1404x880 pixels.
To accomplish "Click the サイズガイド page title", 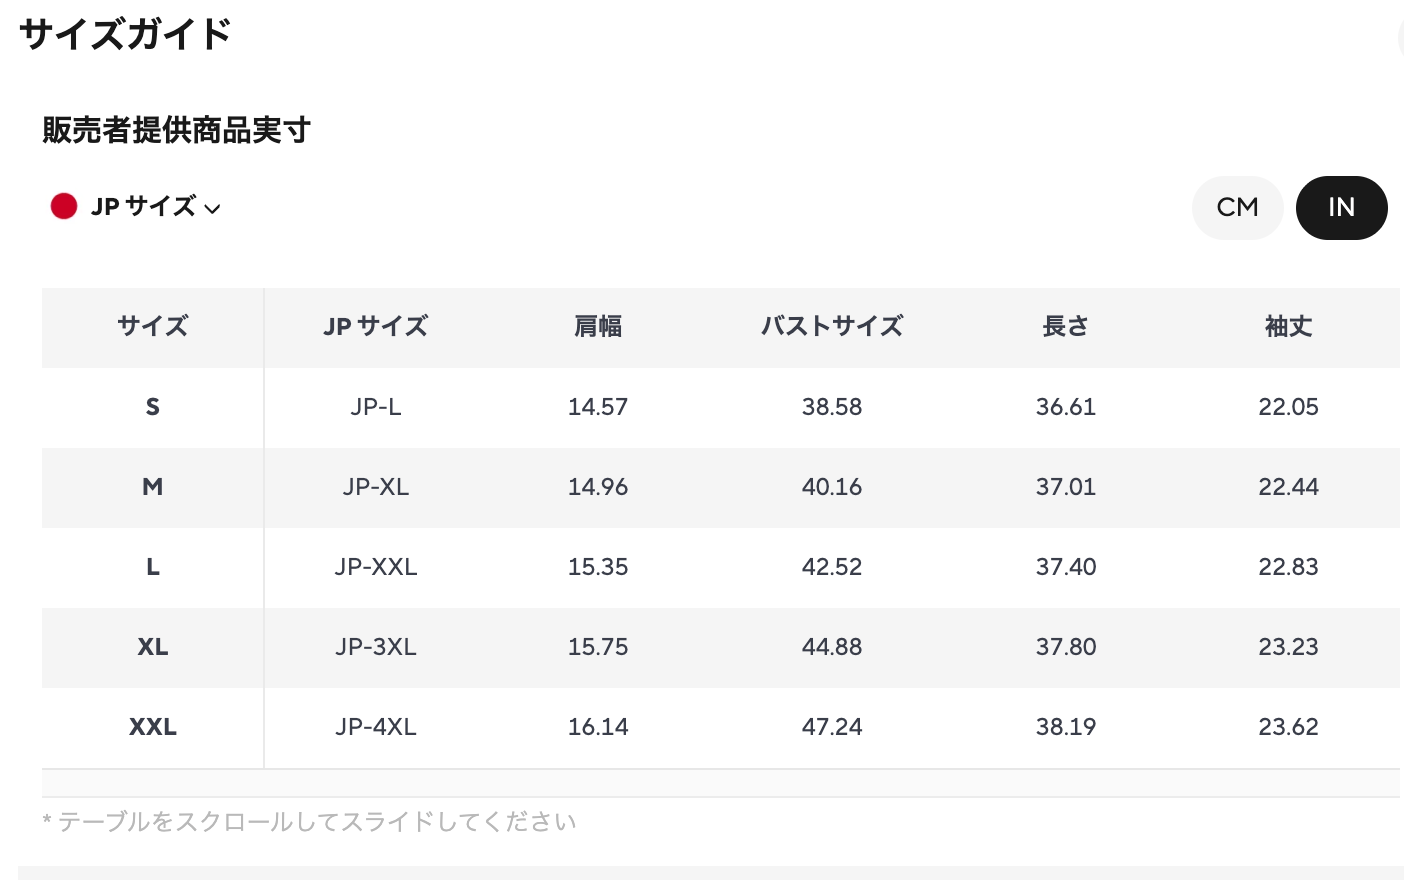I will (x=125, y=34).
